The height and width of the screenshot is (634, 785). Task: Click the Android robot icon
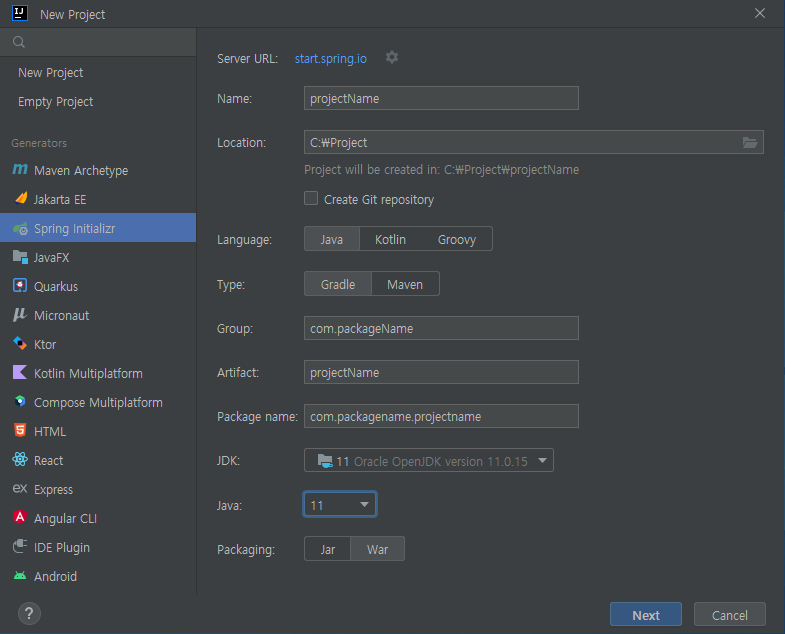[x=20, y=576]
